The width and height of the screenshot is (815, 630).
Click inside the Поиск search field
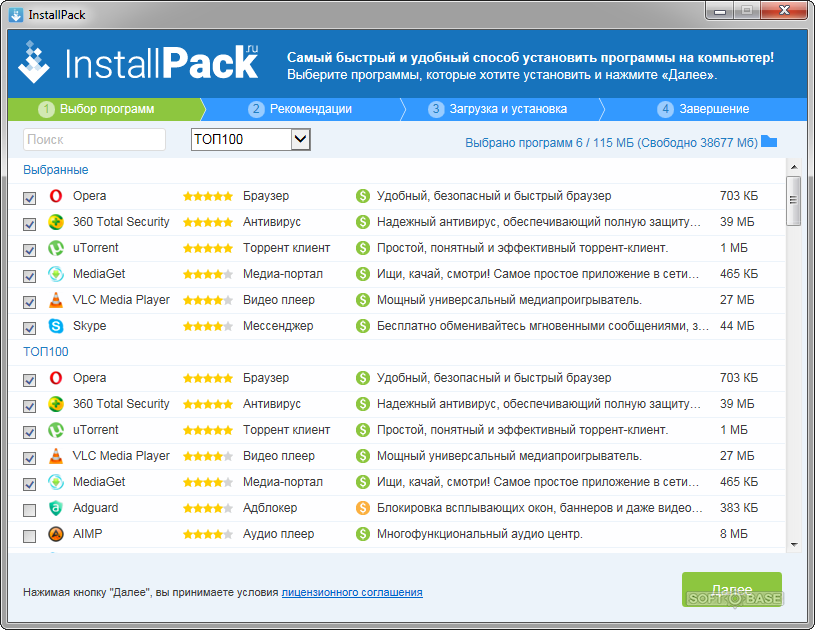(x=95, y=139)
